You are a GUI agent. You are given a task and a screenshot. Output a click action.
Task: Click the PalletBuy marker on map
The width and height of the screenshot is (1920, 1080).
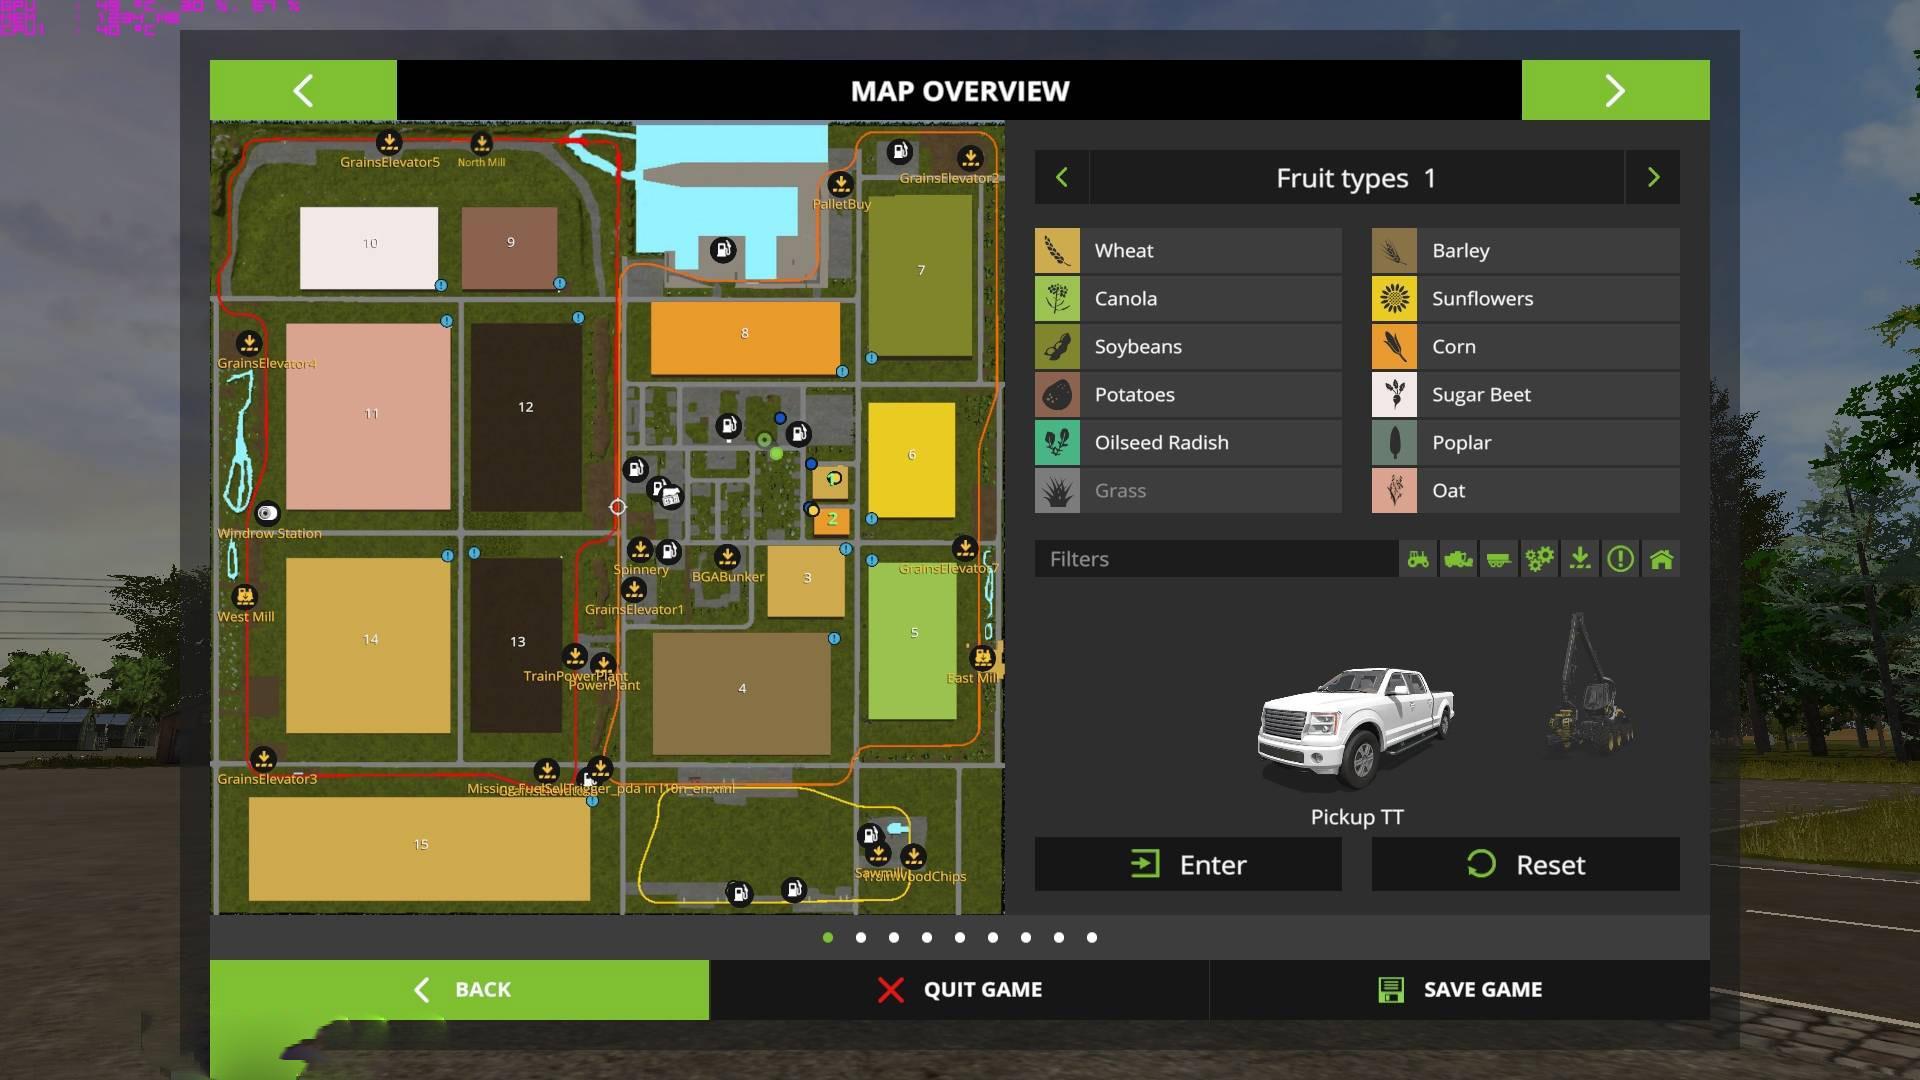pyautogui.click(x=840, y=185)
